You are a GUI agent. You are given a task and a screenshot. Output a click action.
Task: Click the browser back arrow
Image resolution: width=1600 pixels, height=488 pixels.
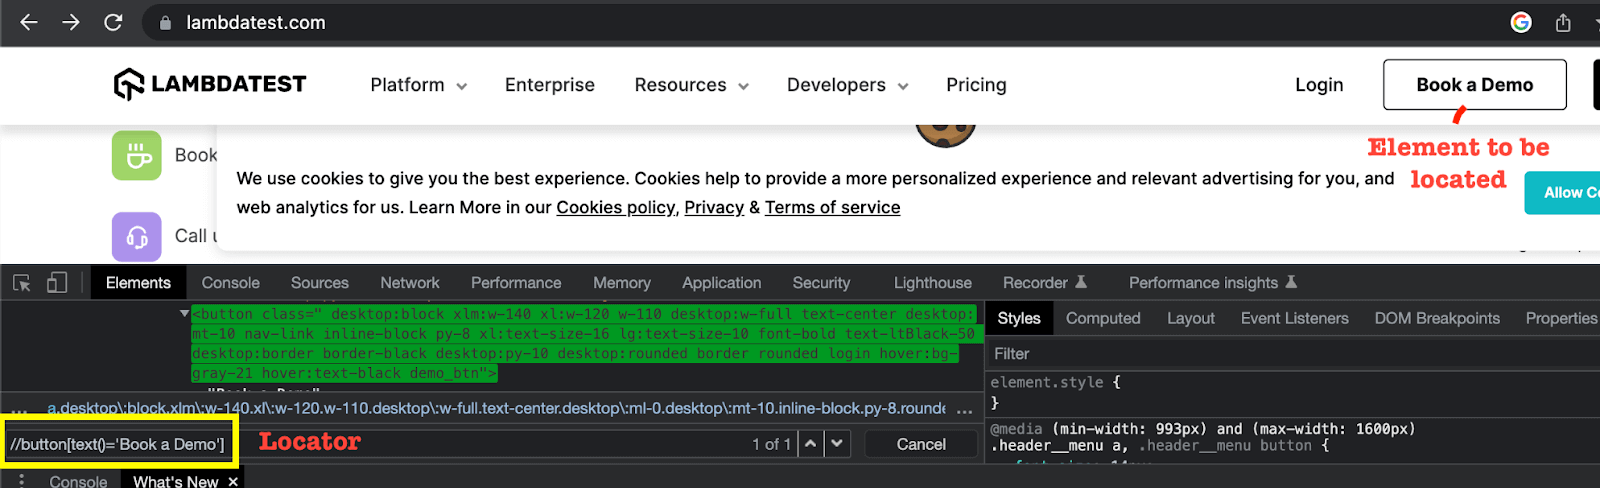coord(29,22)
